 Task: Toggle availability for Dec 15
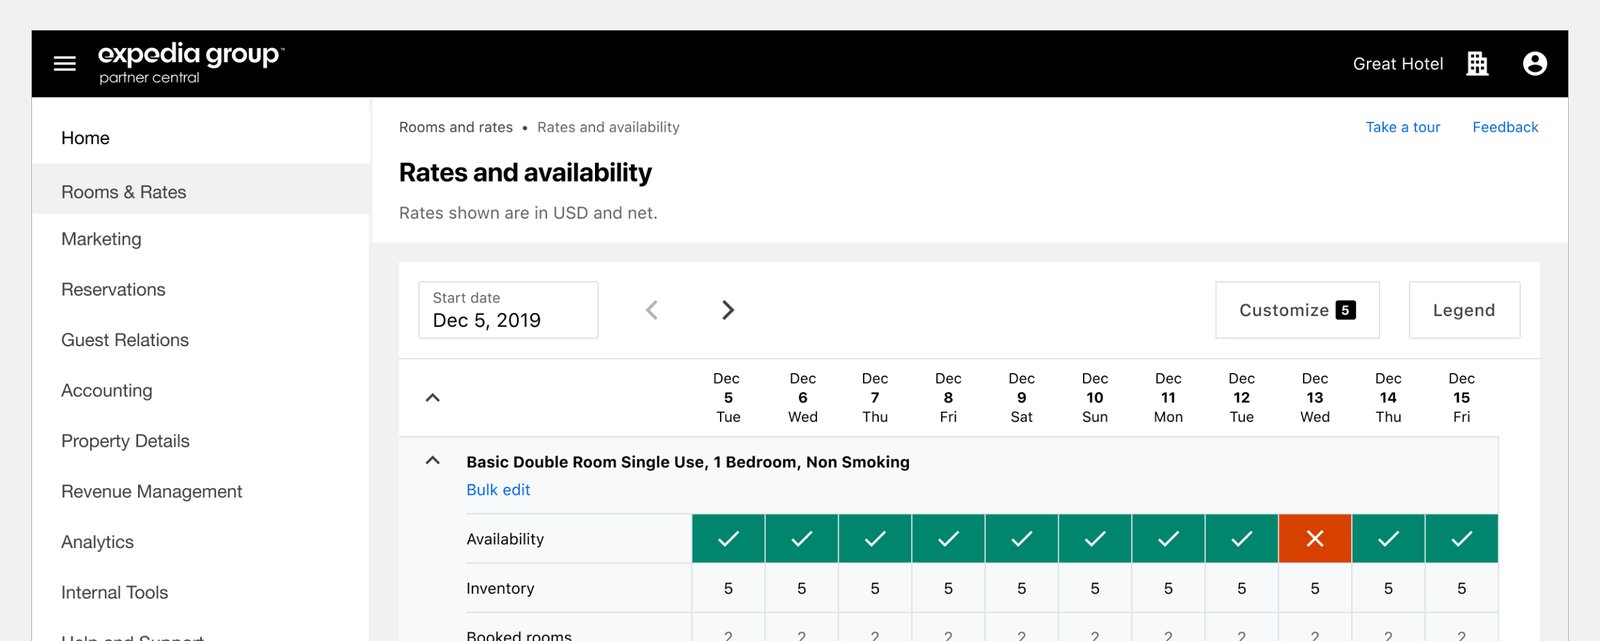tap(1462, 539)
